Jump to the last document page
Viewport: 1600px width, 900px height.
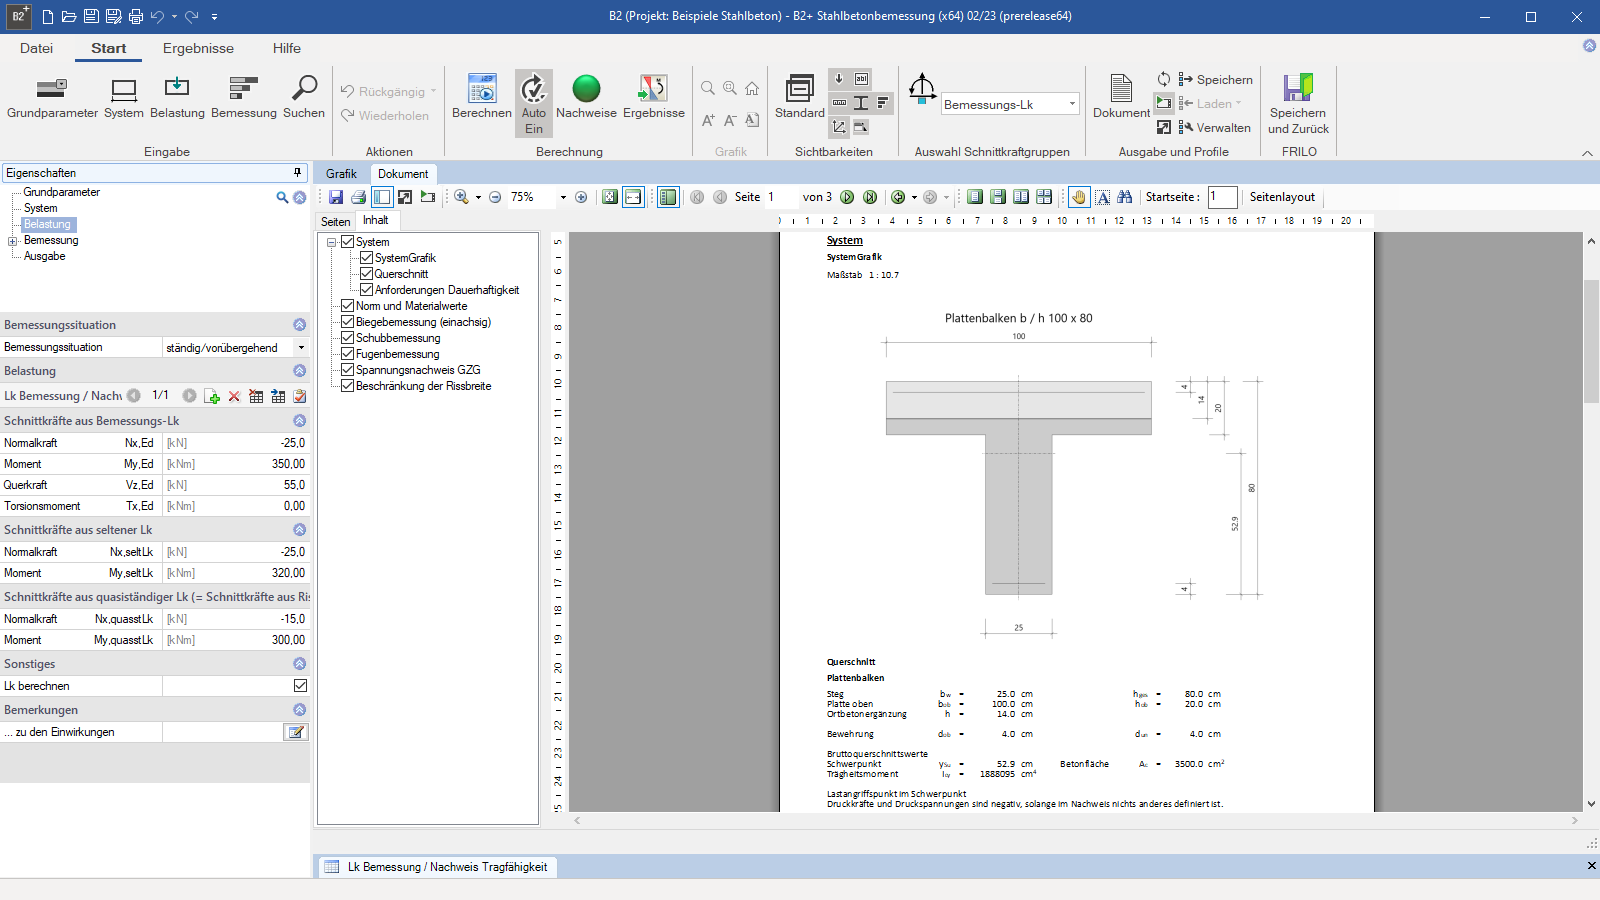pos(870,197)
